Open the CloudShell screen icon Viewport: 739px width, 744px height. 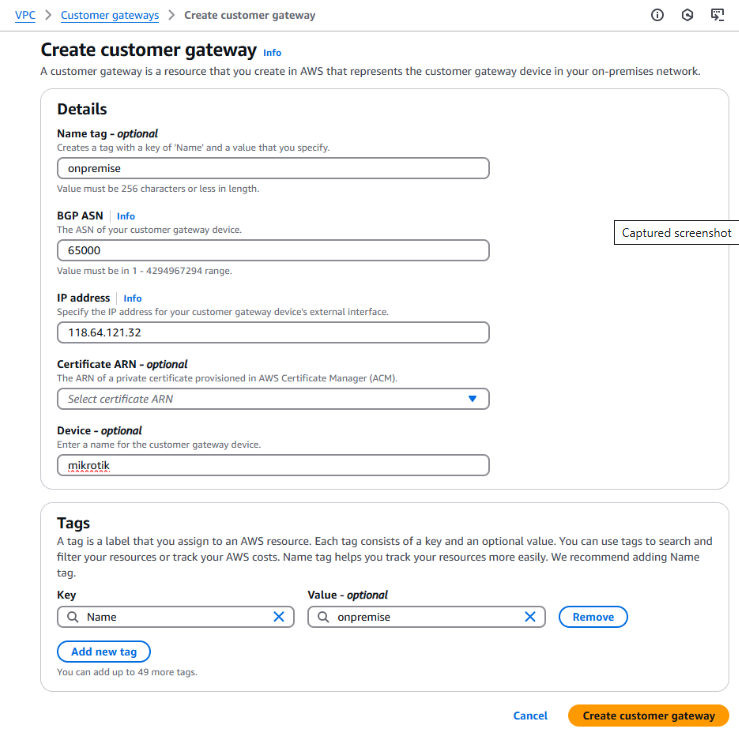click(717, 15)
